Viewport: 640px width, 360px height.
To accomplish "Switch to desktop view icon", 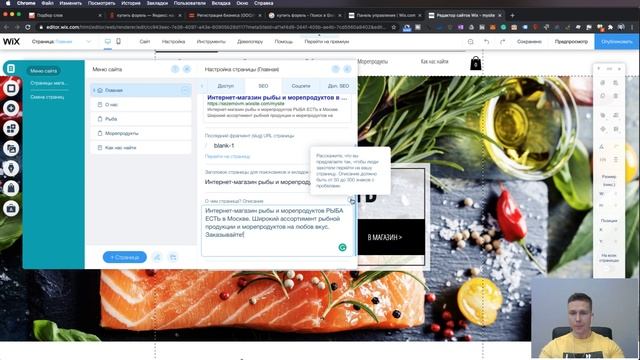I will coord(108,42).
